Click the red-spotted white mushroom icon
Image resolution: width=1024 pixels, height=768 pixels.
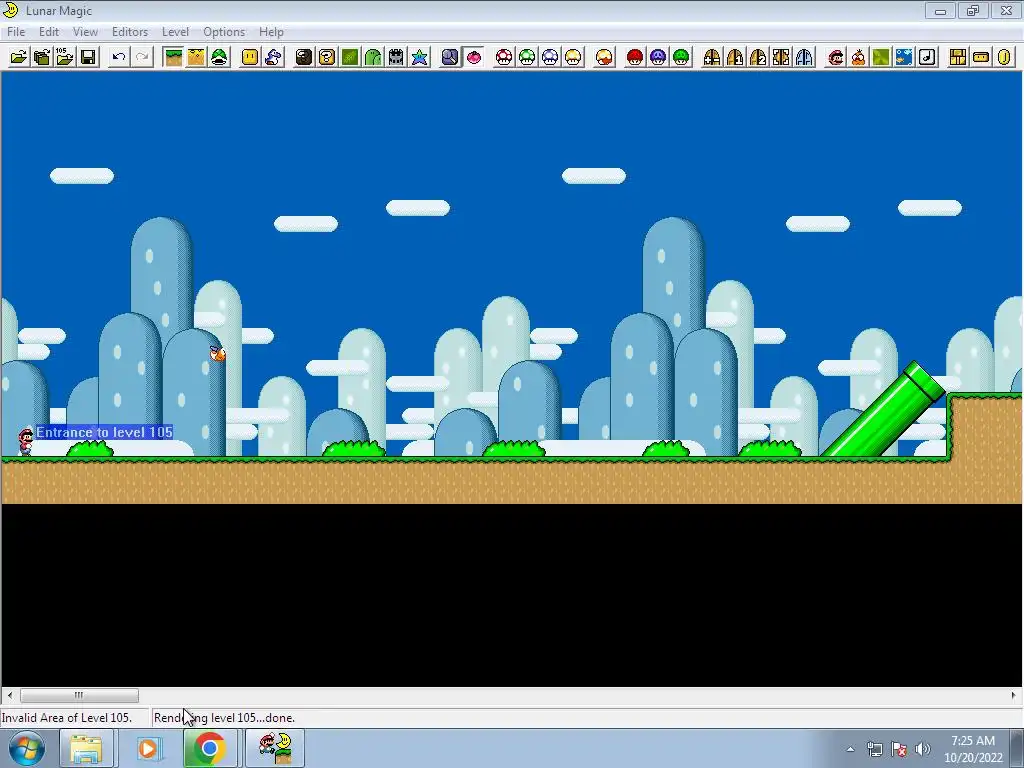click(504, 57)
